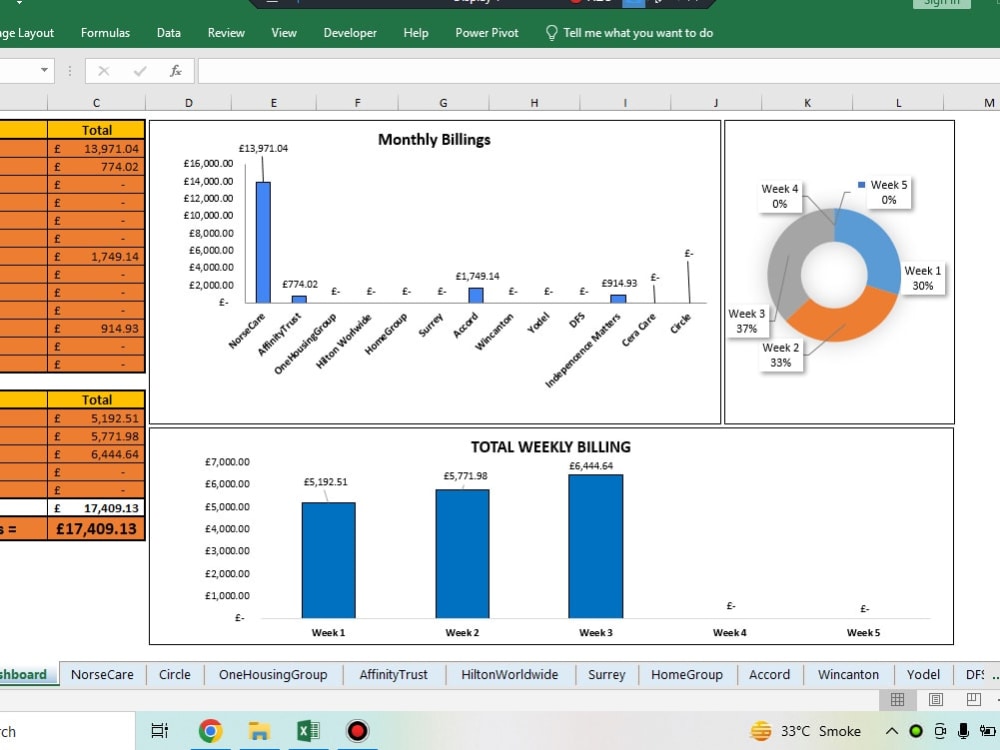Click the Tell me lightbulb icon
This screenshot has width=1000, height=750.
point(552,33)
